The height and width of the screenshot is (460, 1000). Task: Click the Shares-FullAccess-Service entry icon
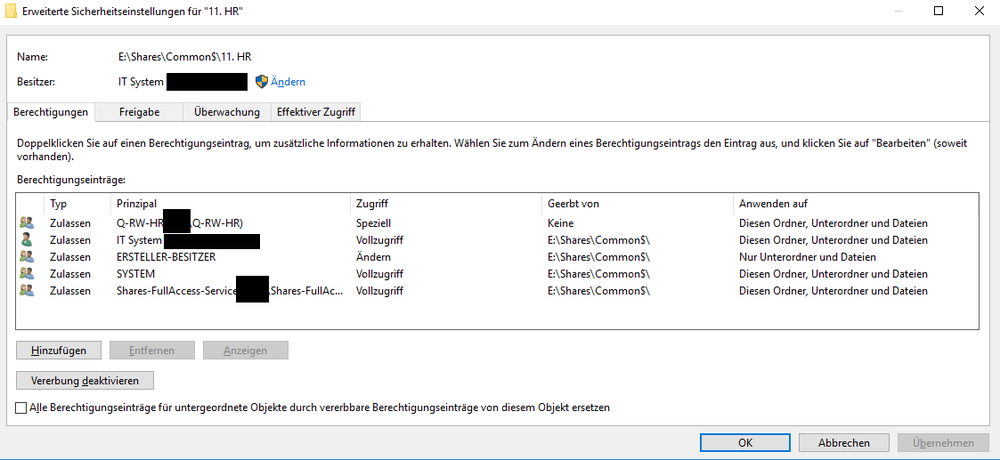[x=27, y=291]
